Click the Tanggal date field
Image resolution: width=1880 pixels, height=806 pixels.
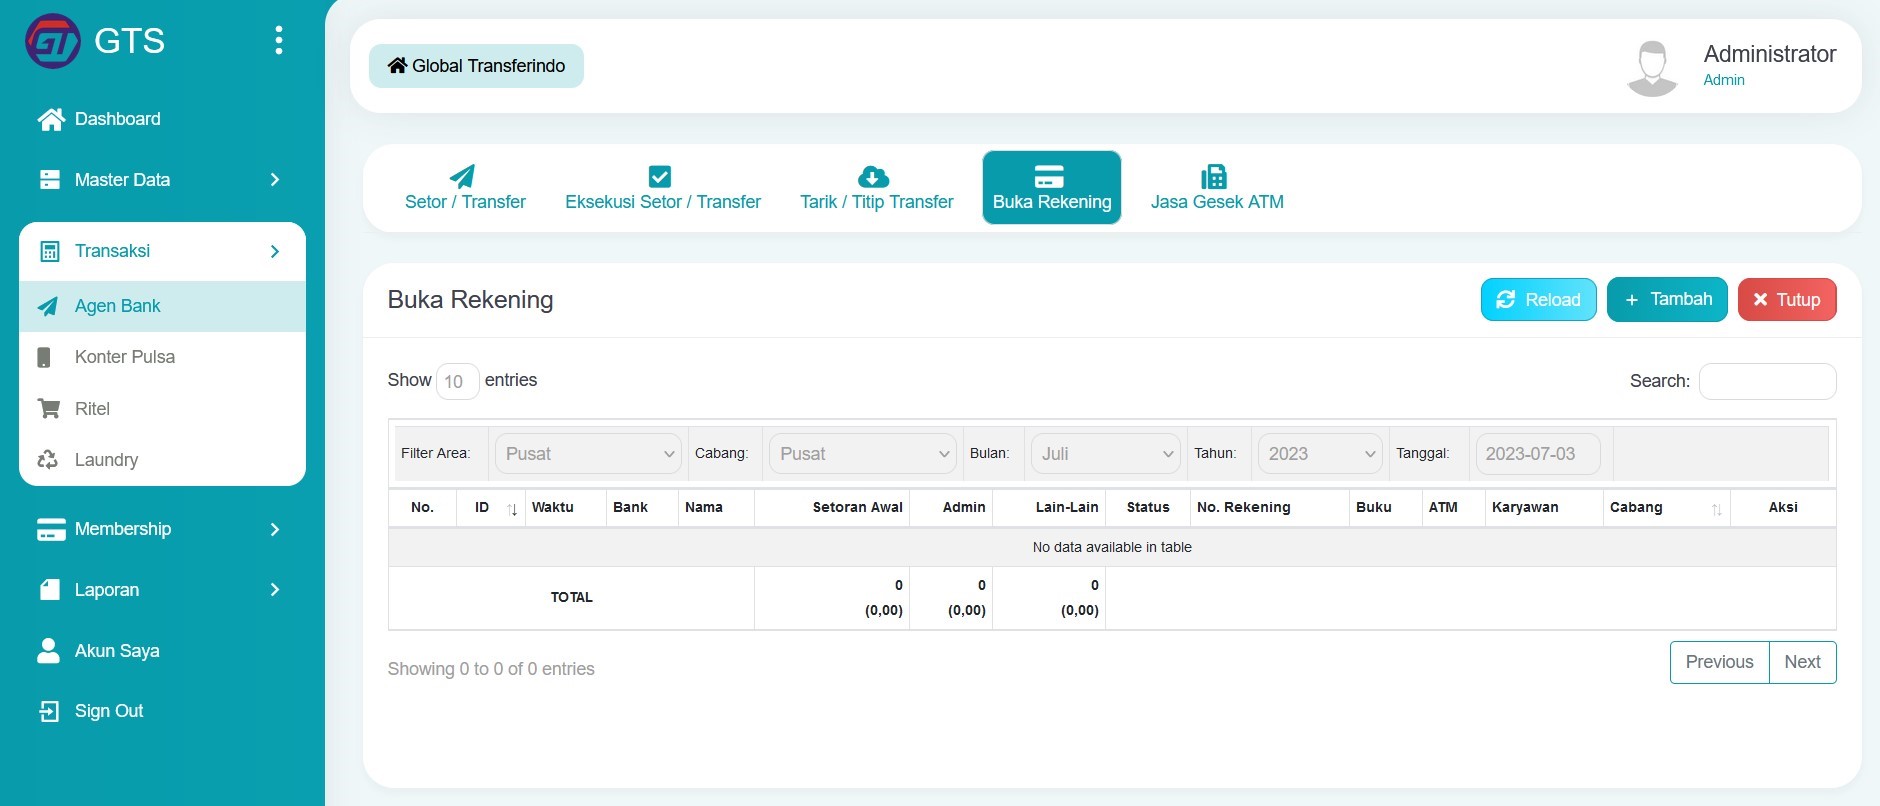click(x=1538, y=454)
